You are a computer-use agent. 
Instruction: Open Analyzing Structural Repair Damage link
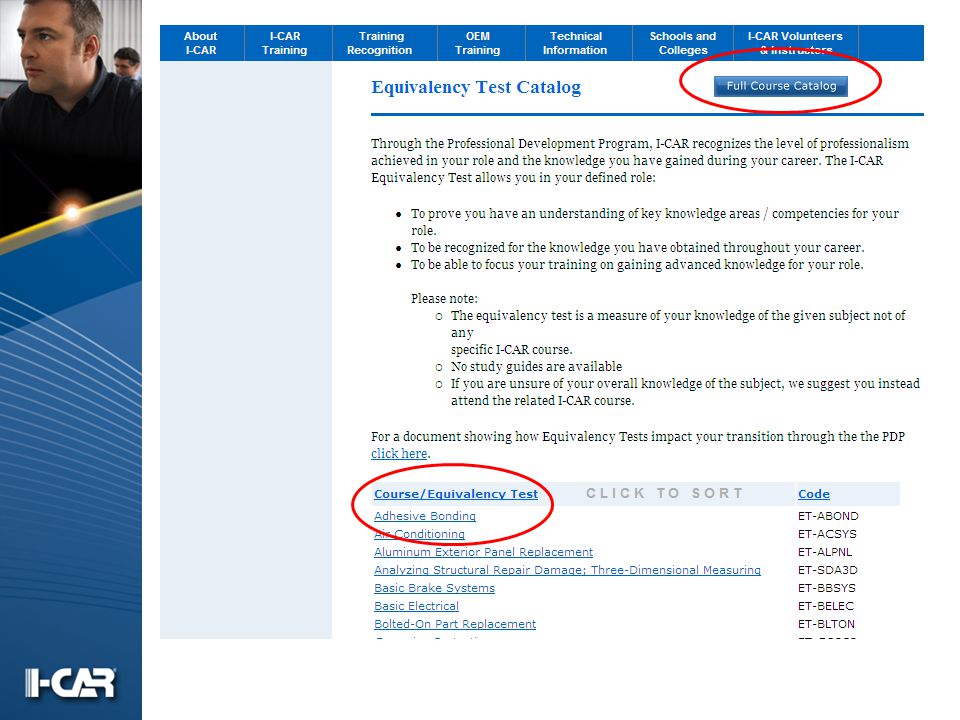(568, 570)
